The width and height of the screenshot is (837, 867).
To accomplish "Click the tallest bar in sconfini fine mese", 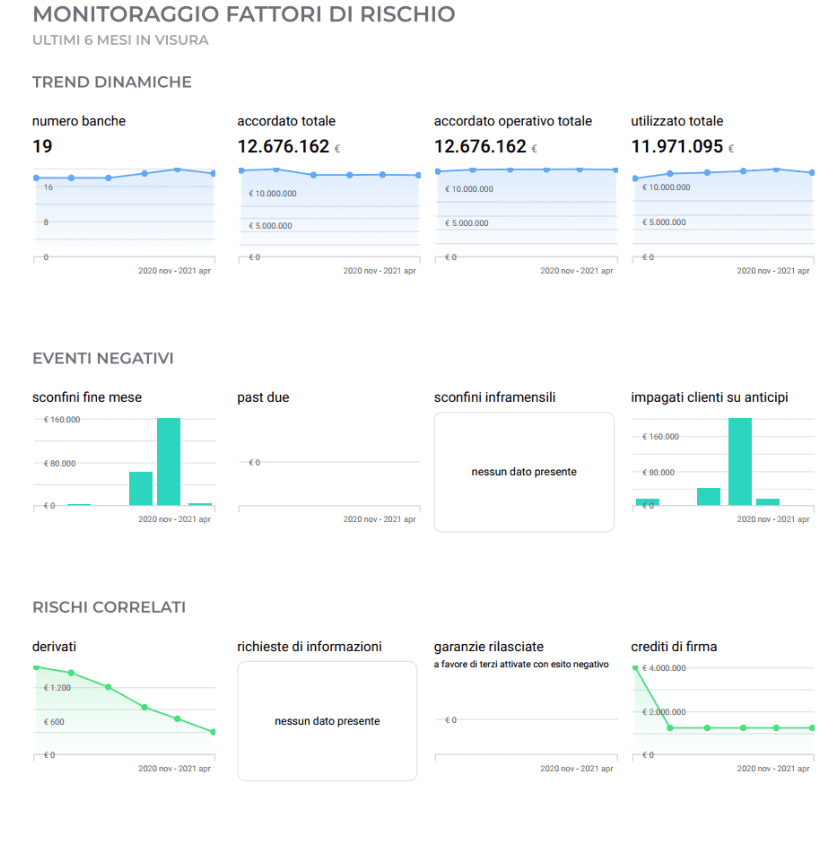I will click(x=168, y=461).
